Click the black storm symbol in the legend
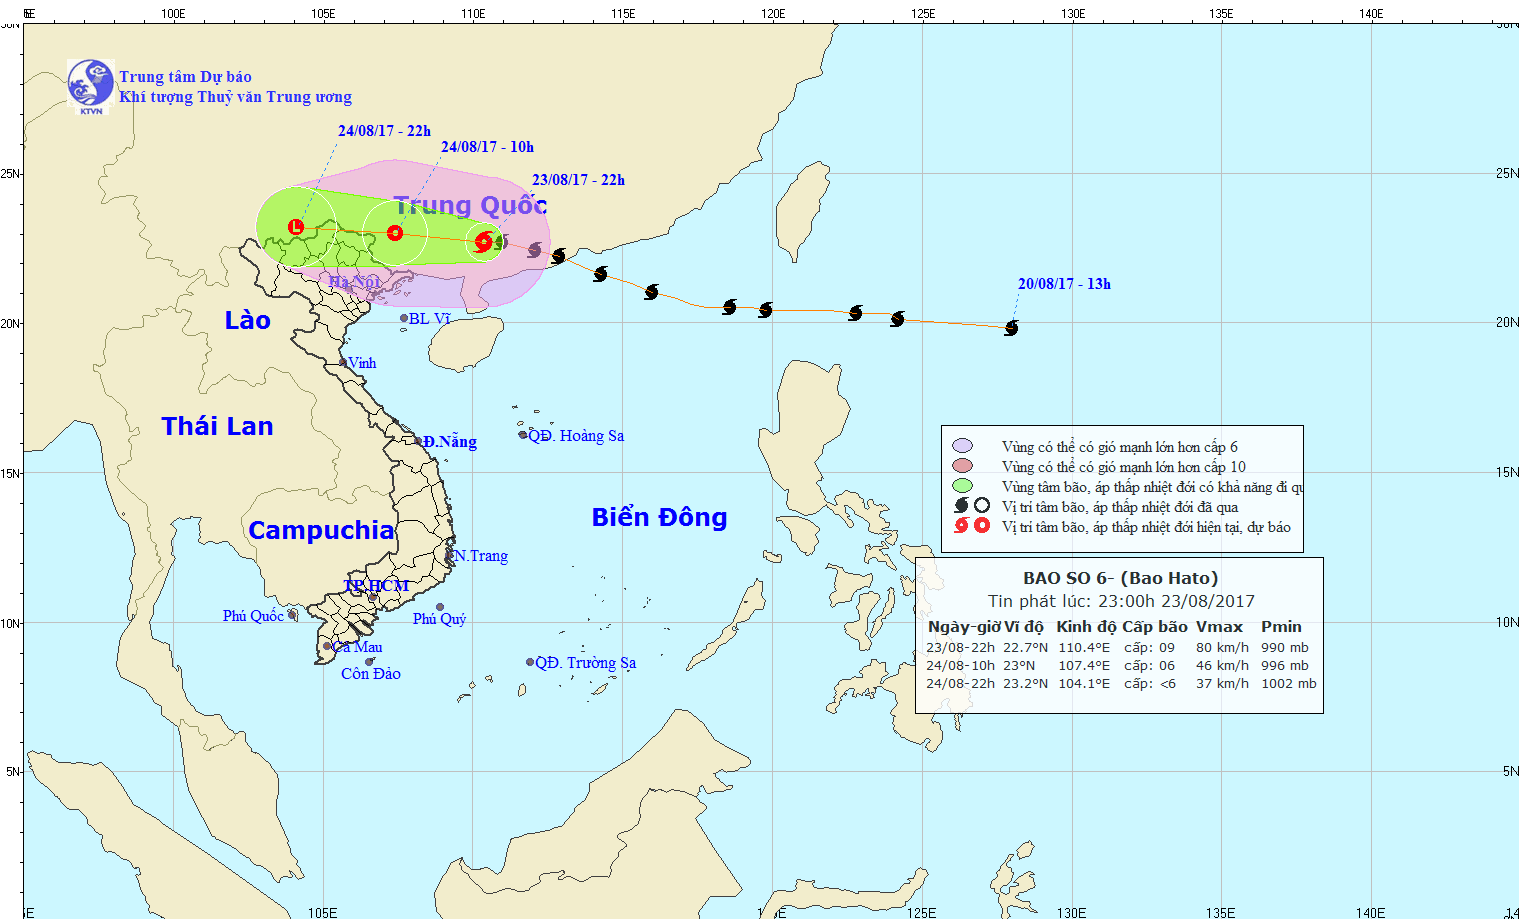1519x919 pixels. (961, 506)
